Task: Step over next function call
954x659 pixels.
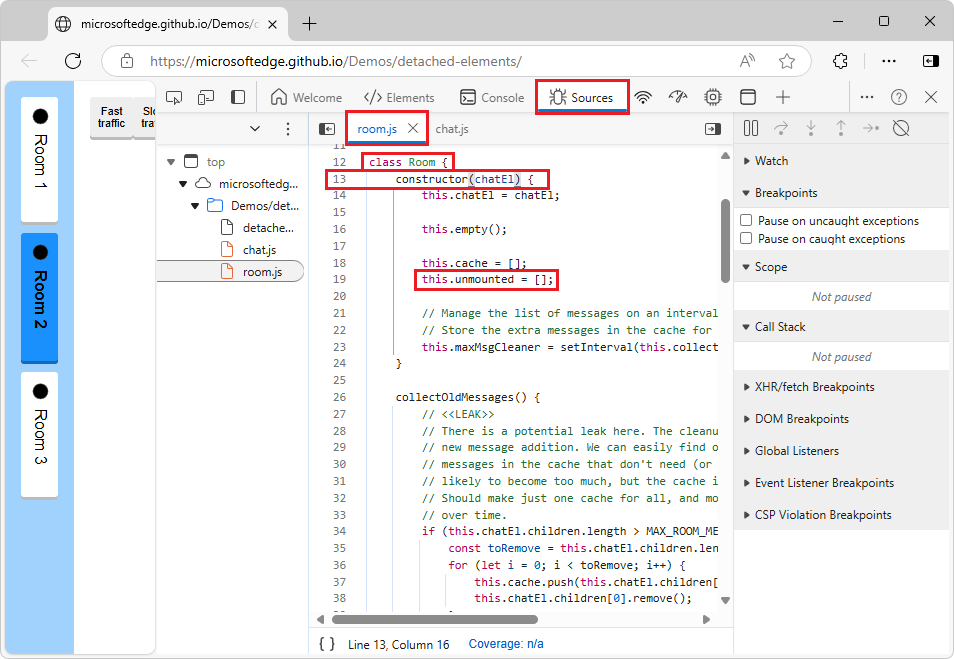Action: [781, 128]
